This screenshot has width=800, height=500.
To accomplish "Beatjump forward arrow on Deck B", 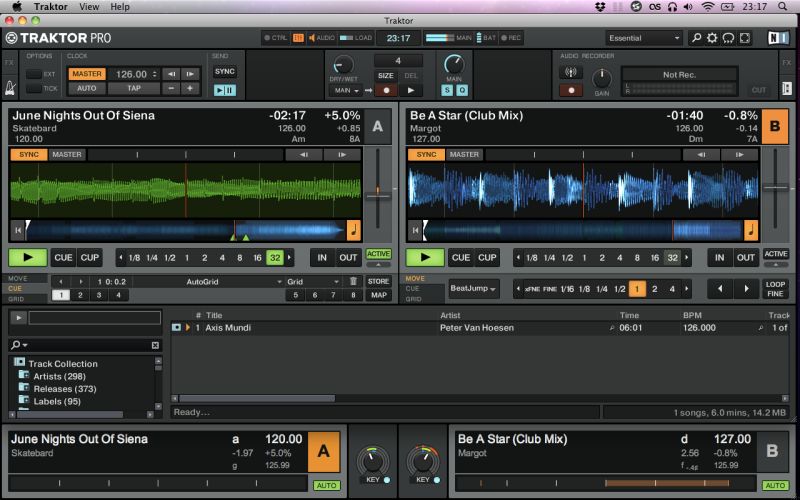I will (x=746, y=289).
